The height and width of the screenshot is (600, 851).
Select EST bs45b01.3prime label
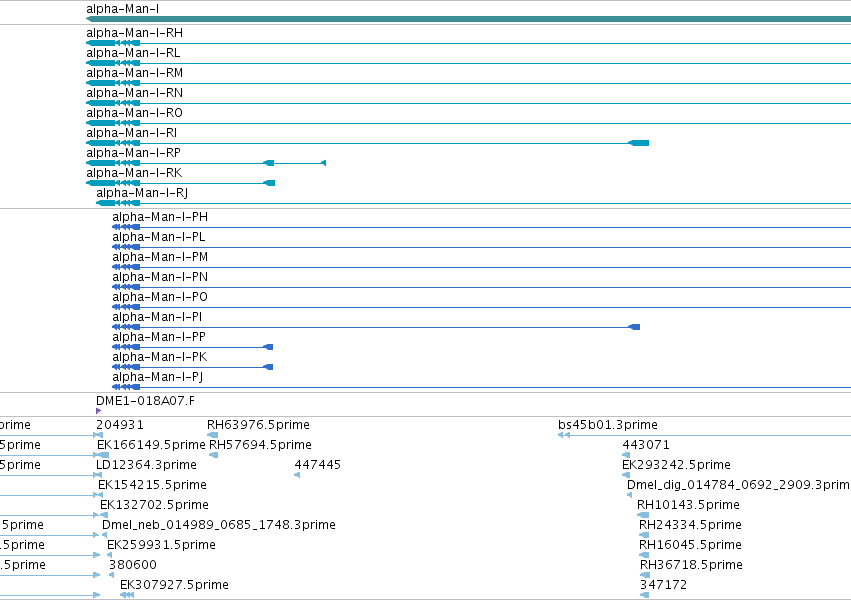point(608,425)
